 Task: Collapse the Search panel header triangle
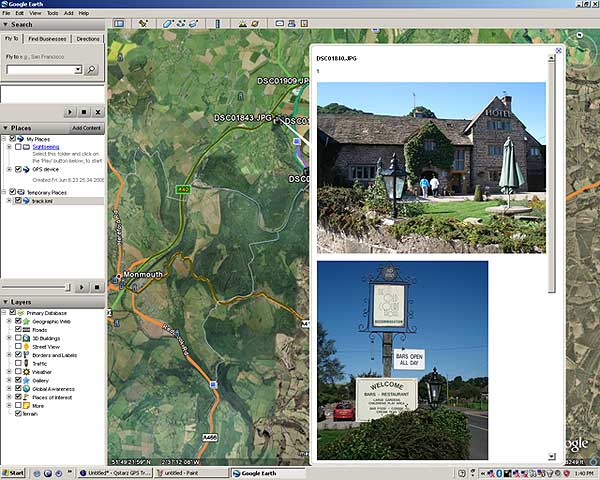coord(5,24)
